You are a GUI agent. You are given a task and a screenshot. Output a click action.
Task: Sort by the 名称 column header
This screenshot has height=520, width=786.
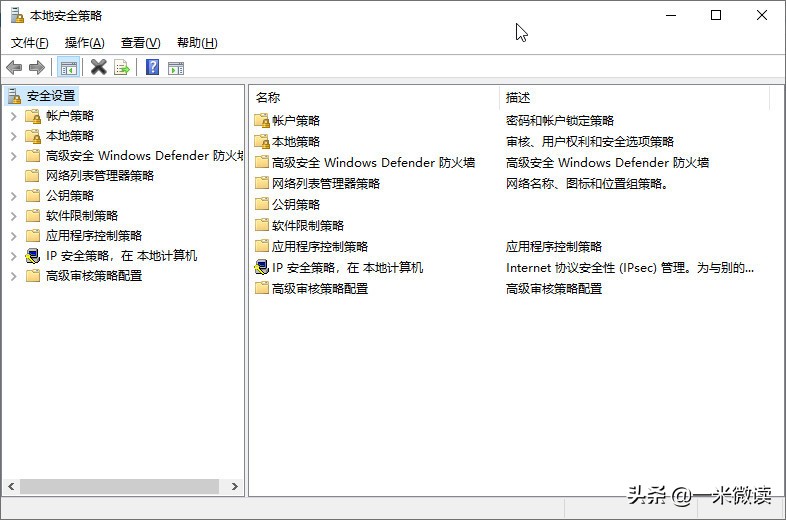pyautogui.click(x=374, y=97)
